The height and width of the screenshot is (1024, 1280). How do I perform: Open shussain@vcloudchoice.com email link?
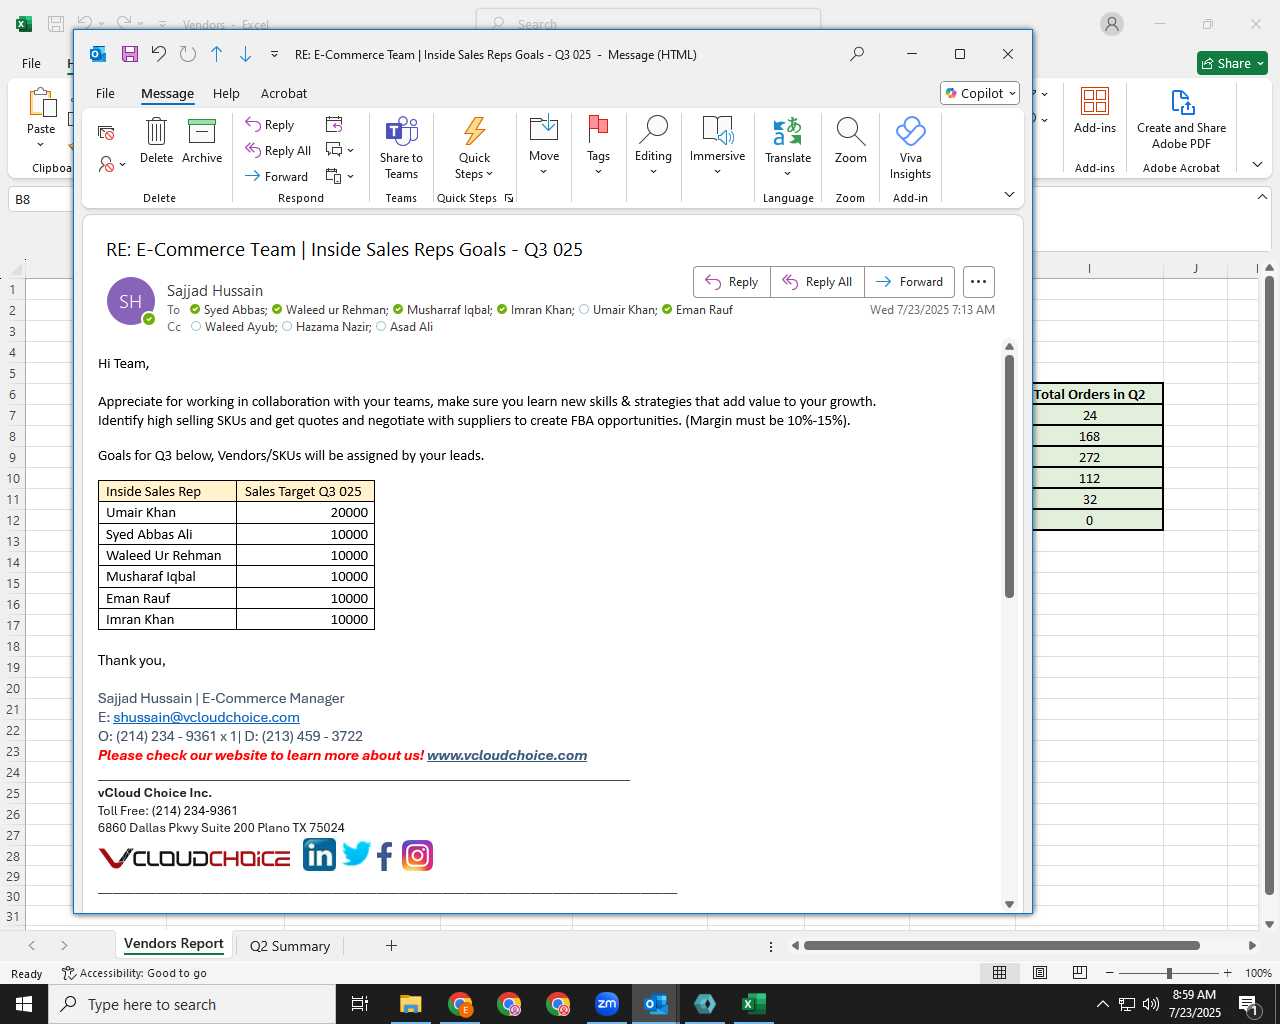pyautogui.click(x=206, y=717)
